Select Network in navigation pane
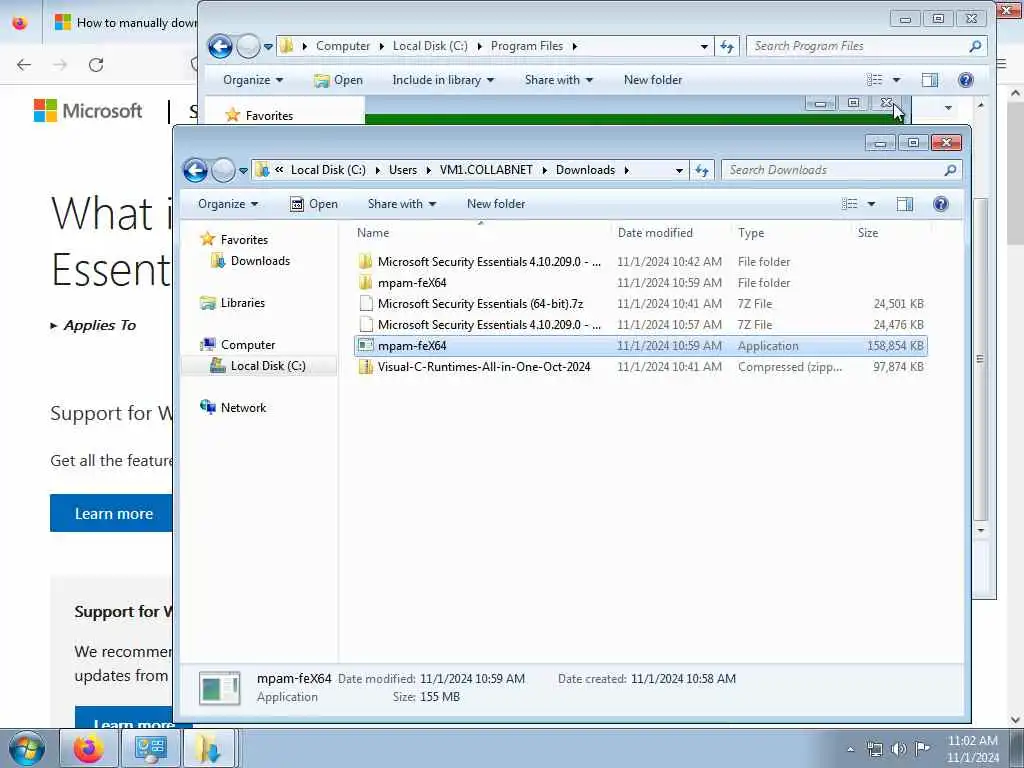Image resolution: width=1024 pixels, height=768 pixels. [243, 408]
